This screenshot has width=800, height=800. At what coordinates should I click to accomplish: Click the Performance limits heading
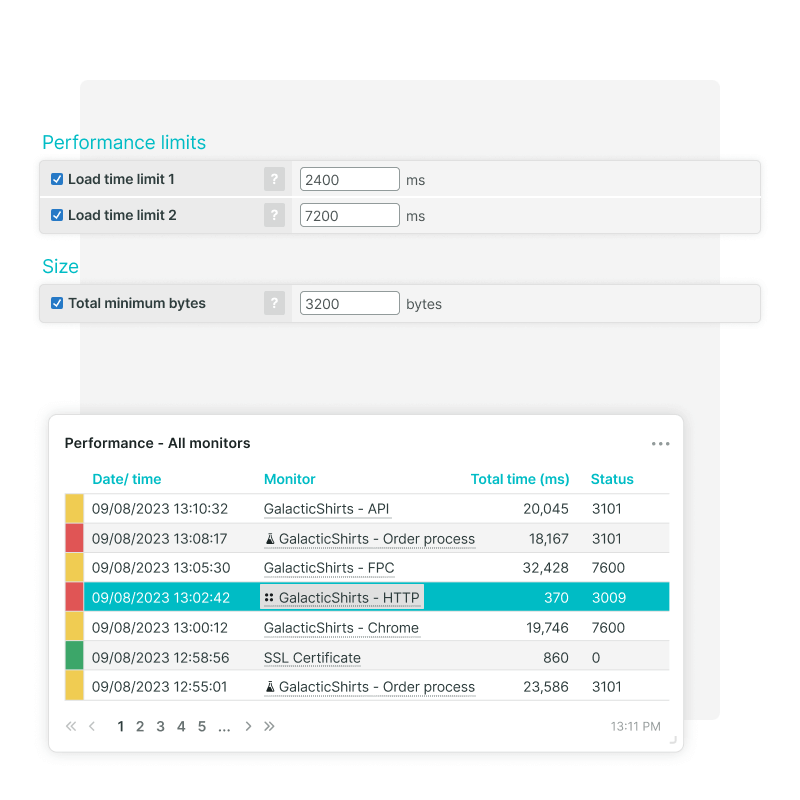coord(124,142)
